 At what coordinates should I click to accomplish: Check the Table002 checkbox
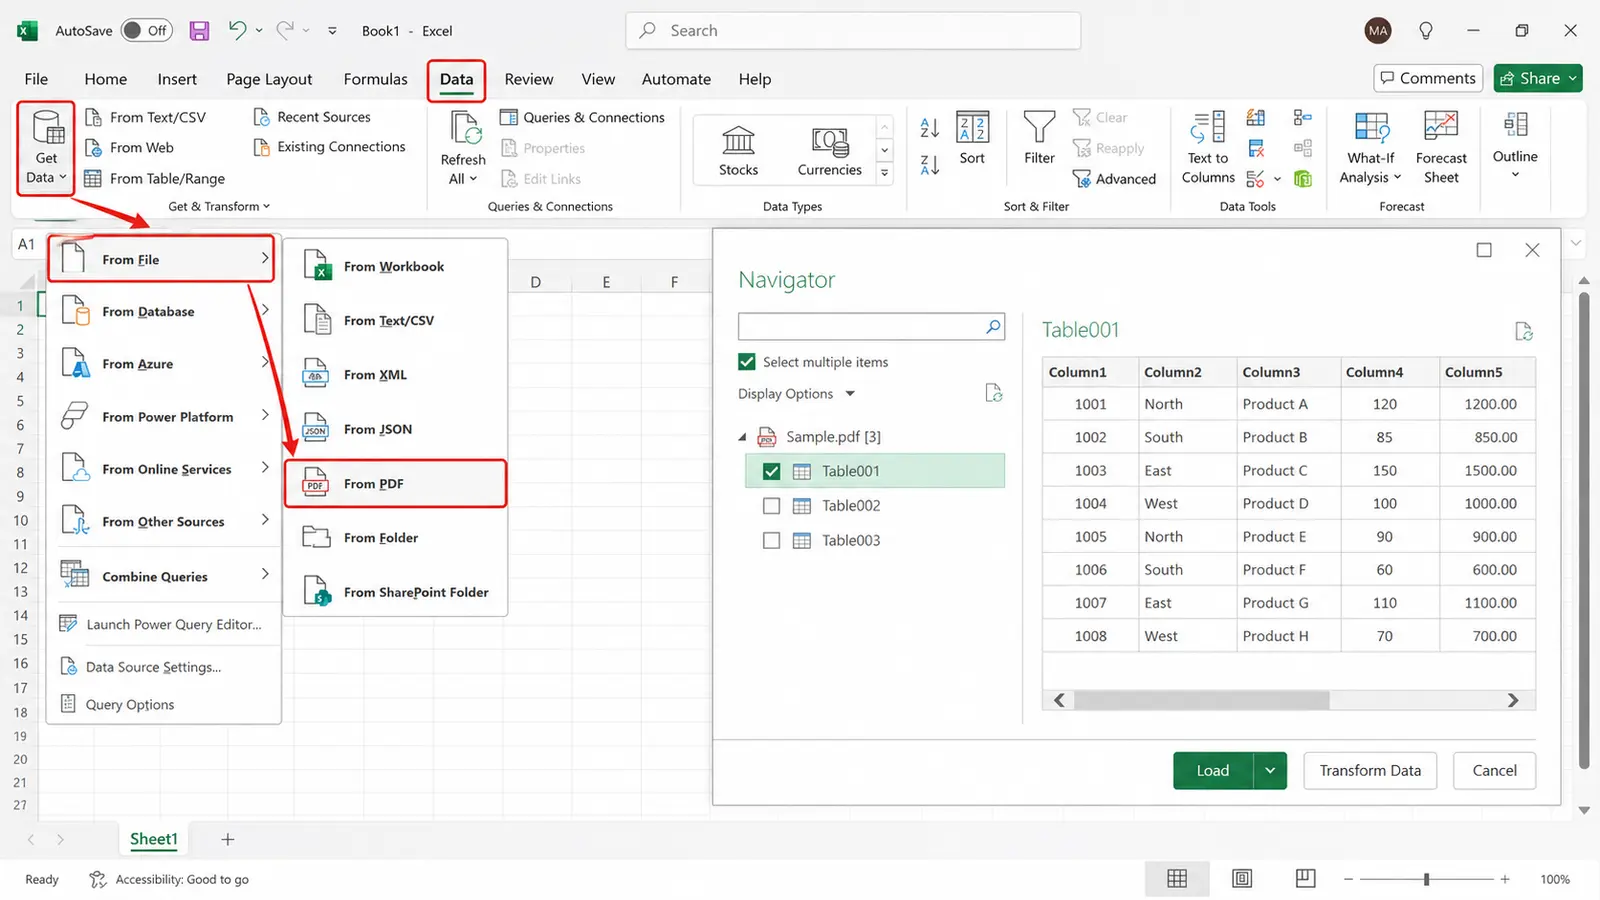(771, 506)
